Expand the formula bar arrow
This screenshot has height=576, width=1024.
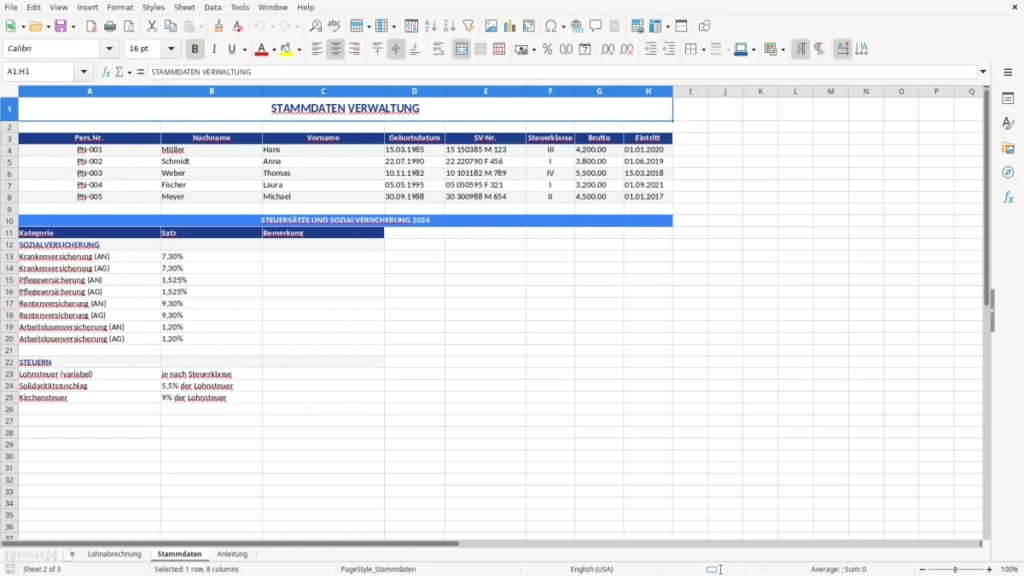983,72
